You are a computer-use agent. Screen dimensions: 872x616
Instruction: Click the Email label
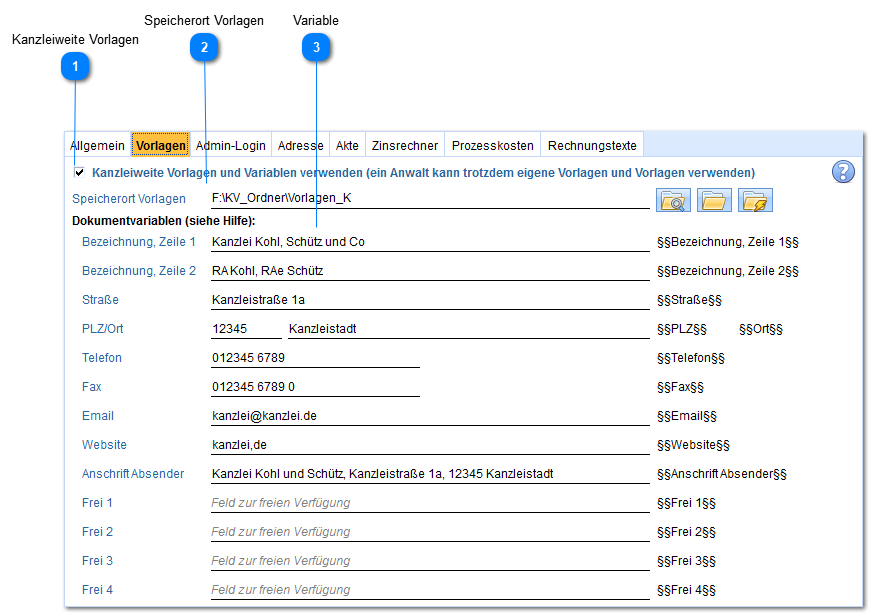pos(98,416)
